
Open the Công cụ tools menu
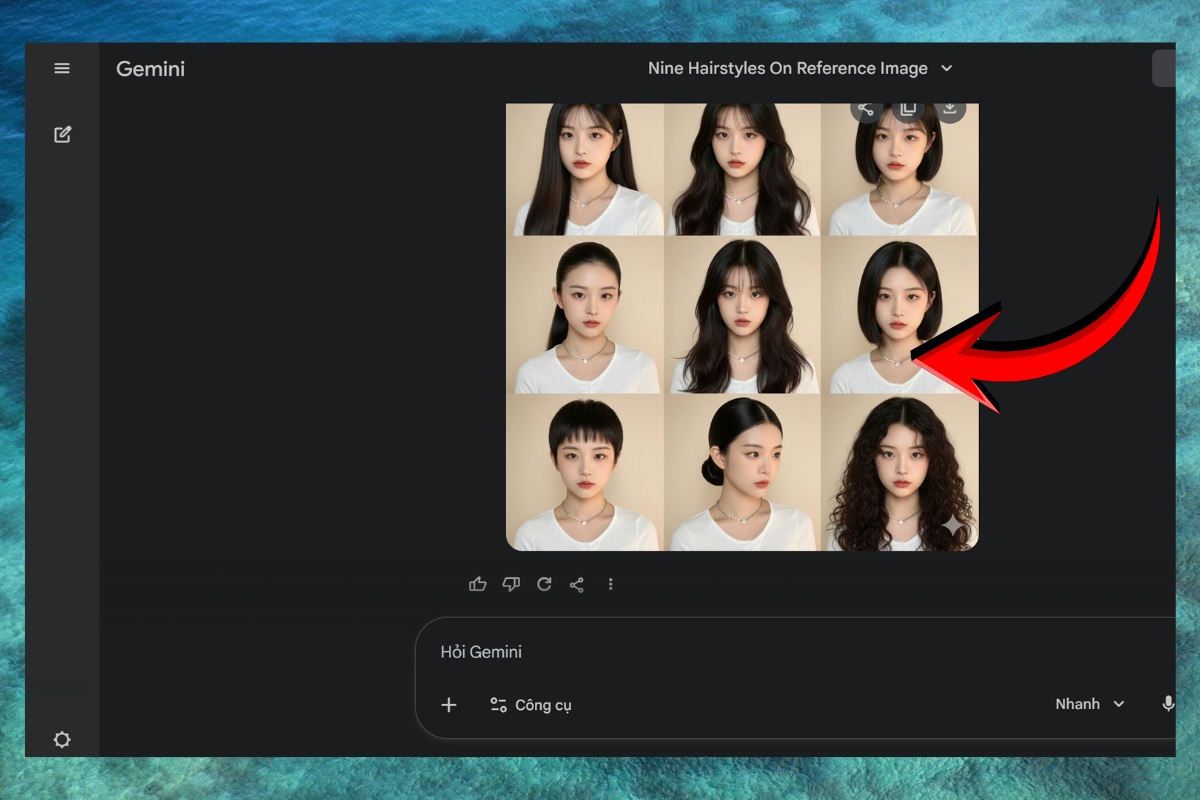[530, 705]
